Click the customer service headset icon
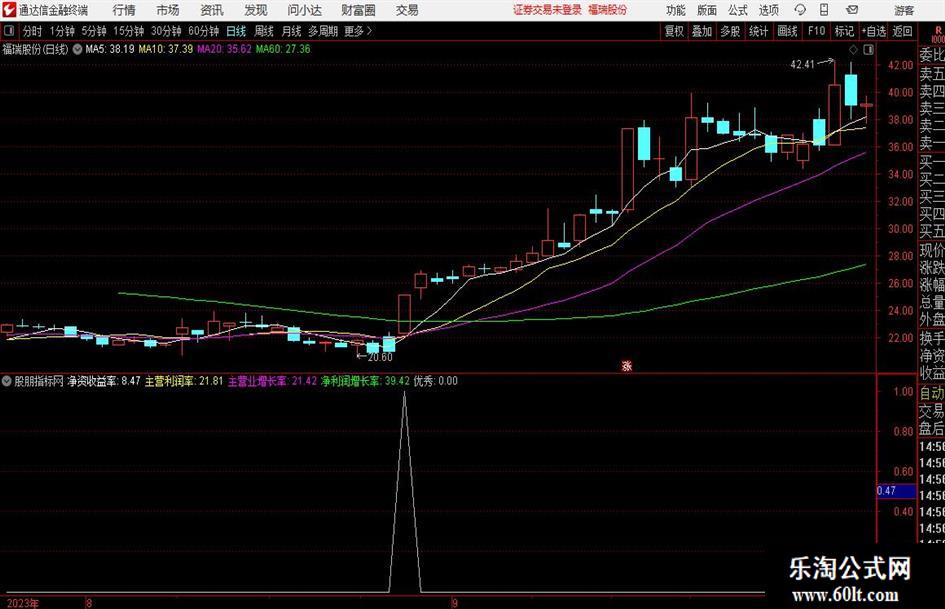 (x=800, y=10)
